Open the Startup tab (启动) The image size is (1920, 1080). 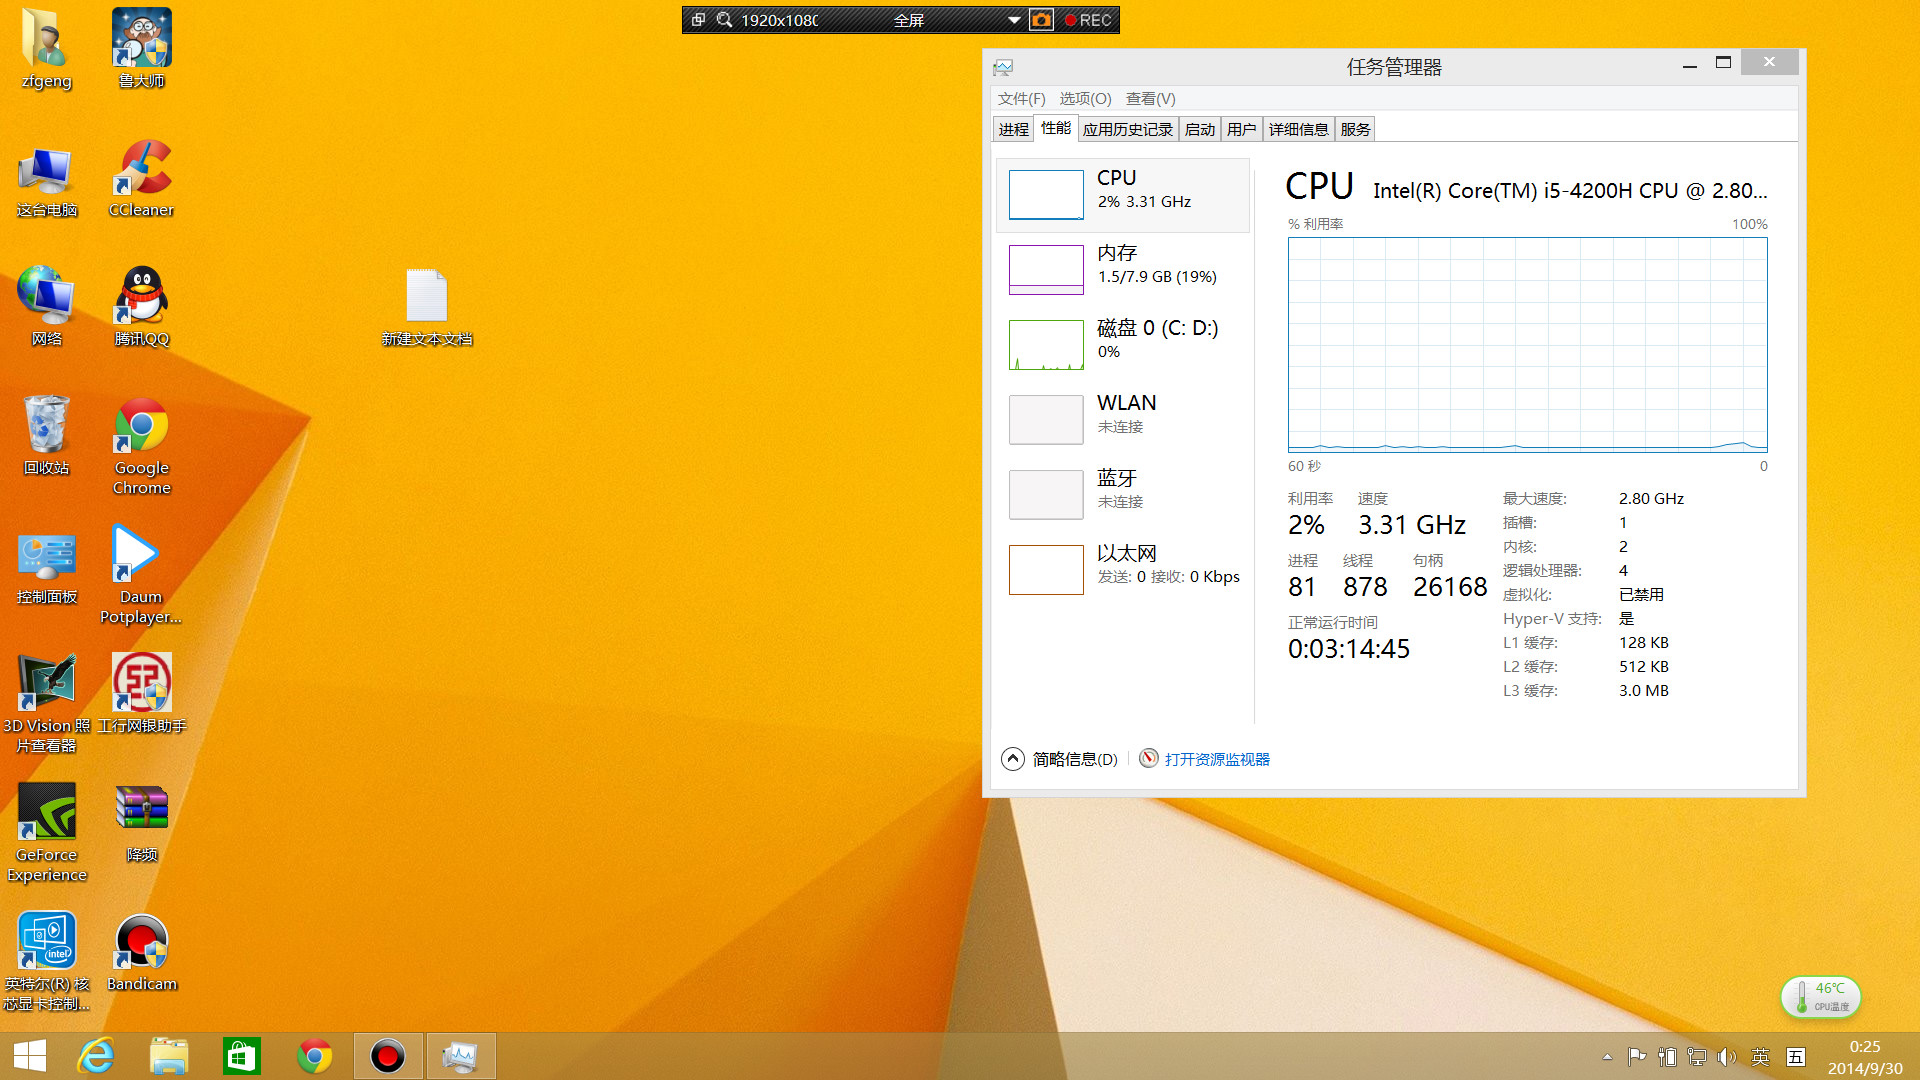[1199, 129]
